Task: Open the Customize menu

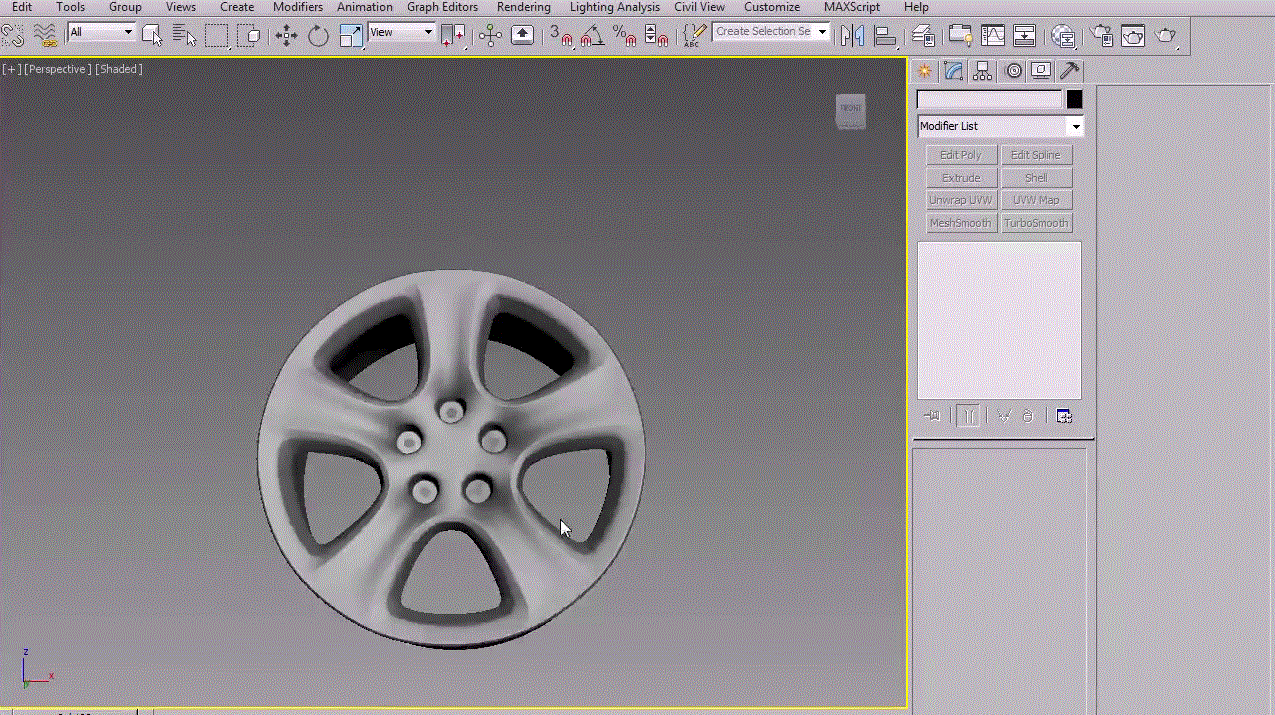Action: coord(772,7)
